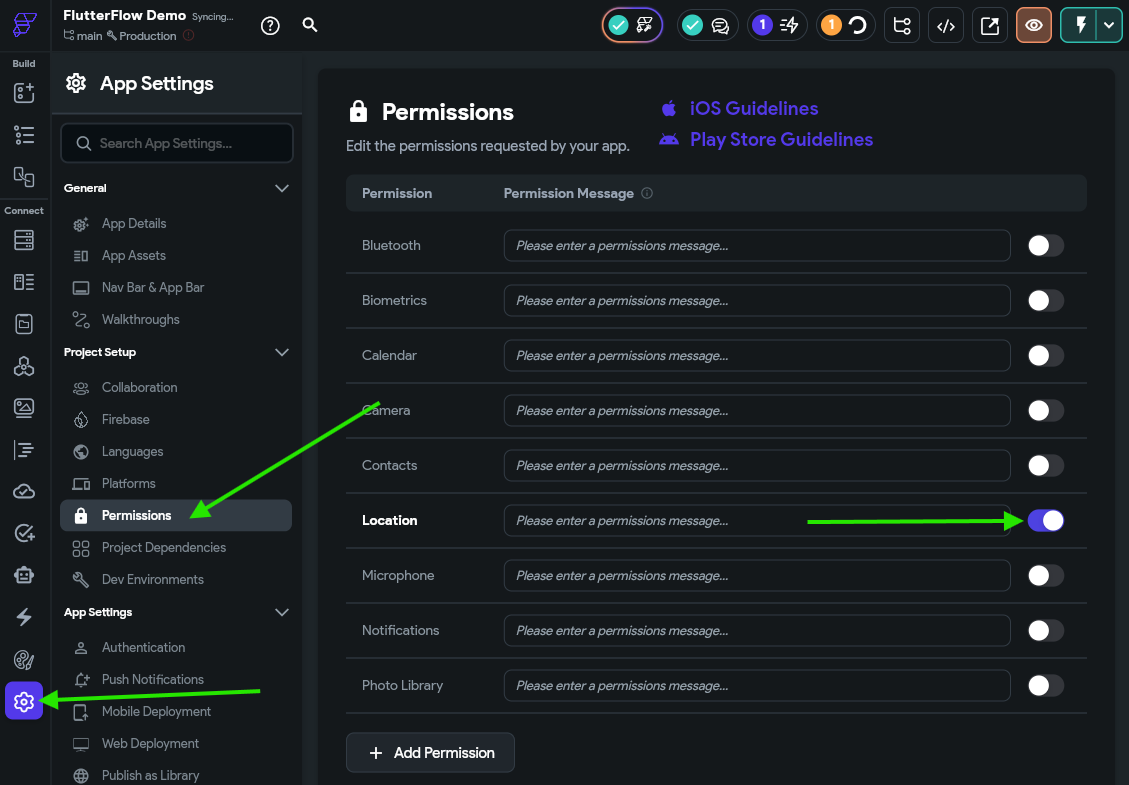
Task: Open the Storyboard icon in sidebar
Action: click(24, 176)
